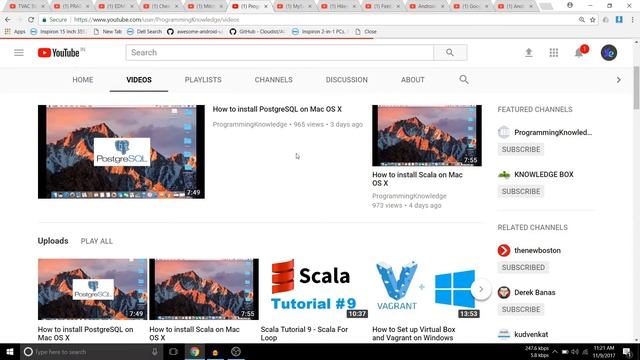Screen dimensions: 640x360
Task: Play the Scala on Mac thumbnail beside the featured video
Action: [x=427, y=136]
